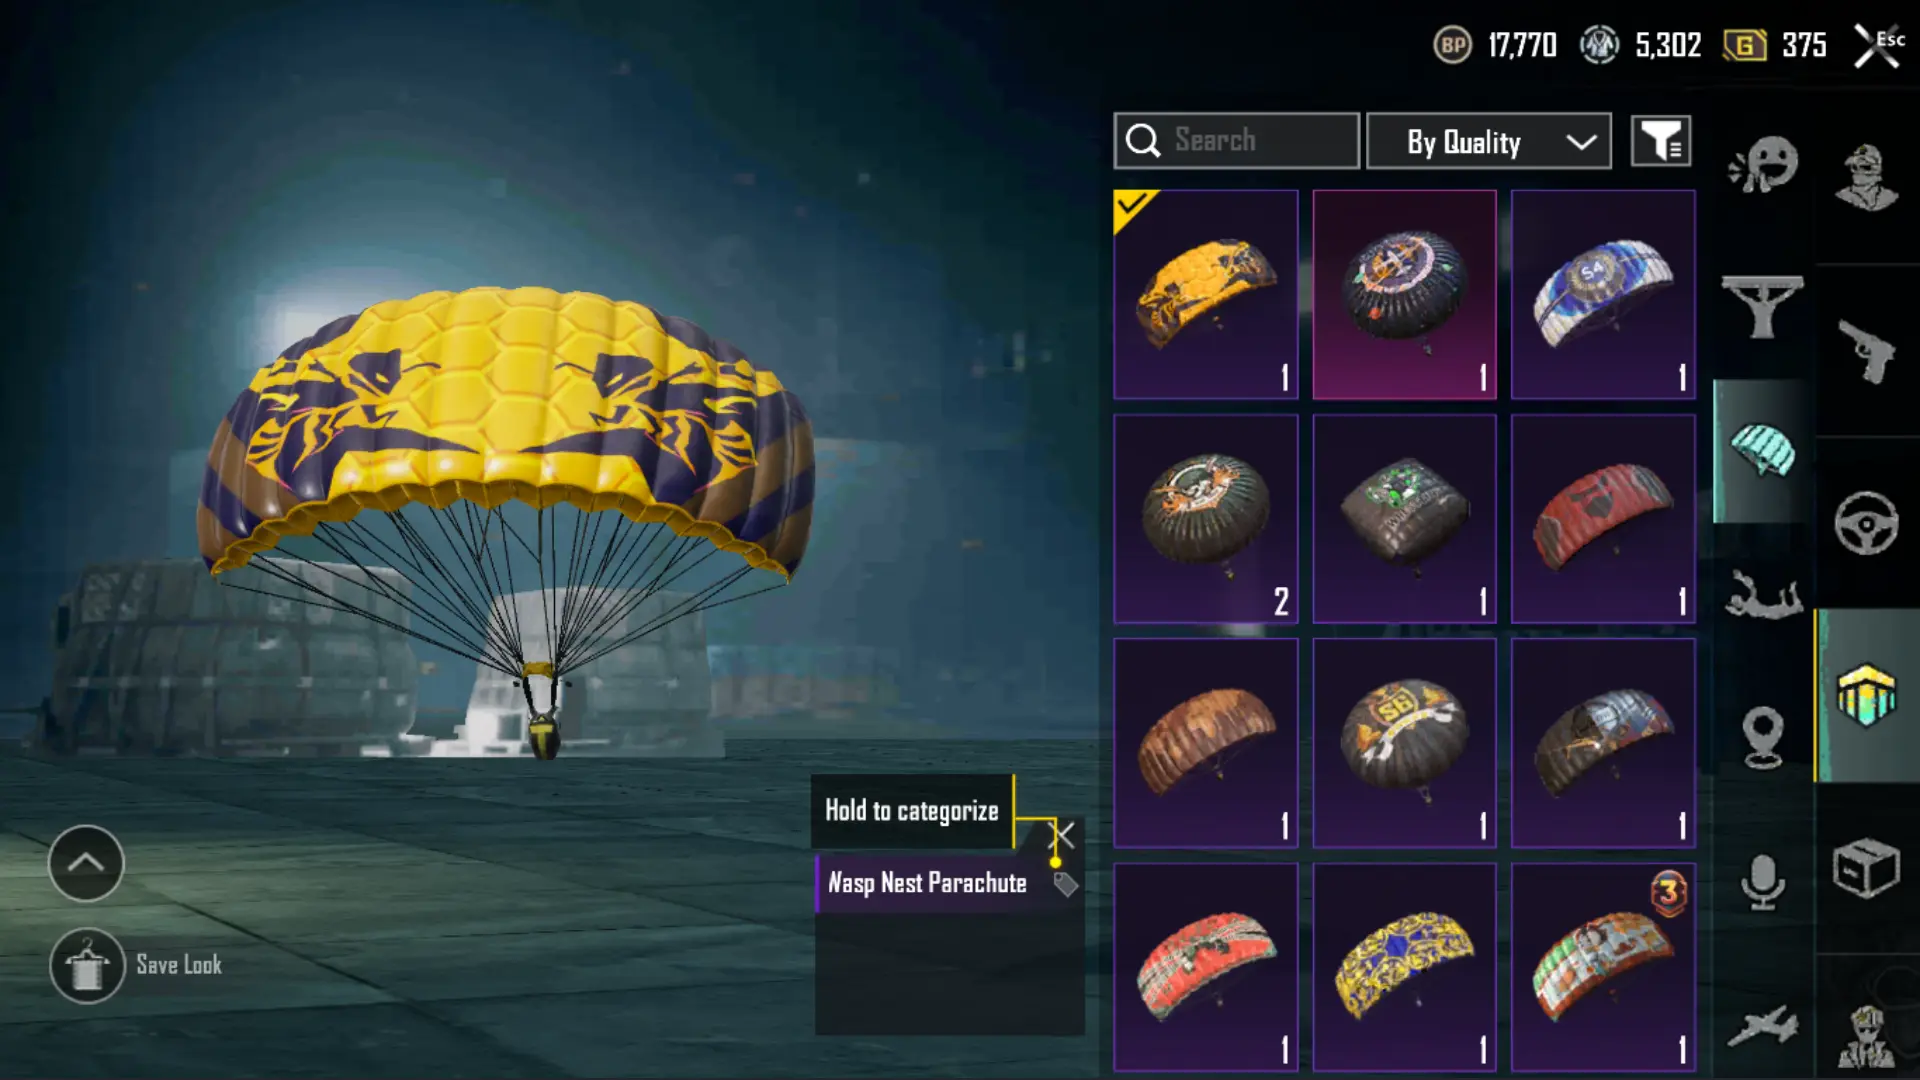Select the parachute with quantity 2
The width and height of the screenshot is (1920, 1080).
(x=1206, y=519)
